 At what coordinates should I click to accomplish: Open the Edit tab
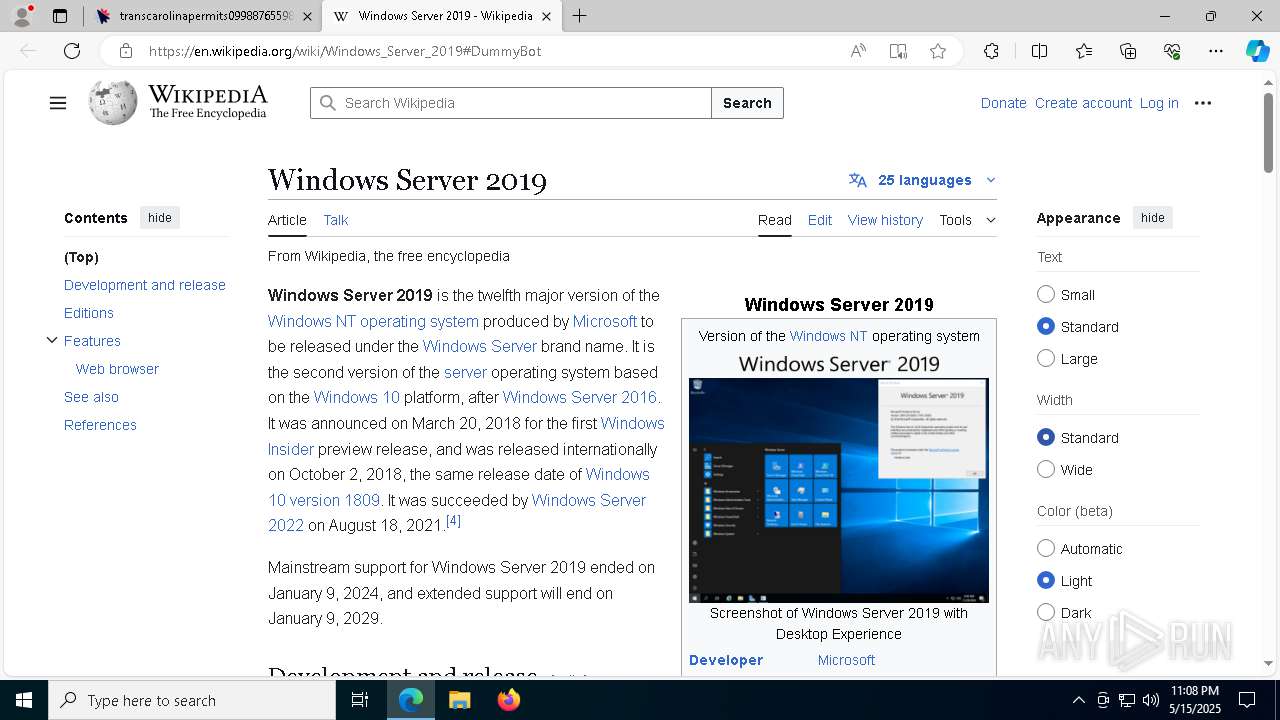[820, 220]
